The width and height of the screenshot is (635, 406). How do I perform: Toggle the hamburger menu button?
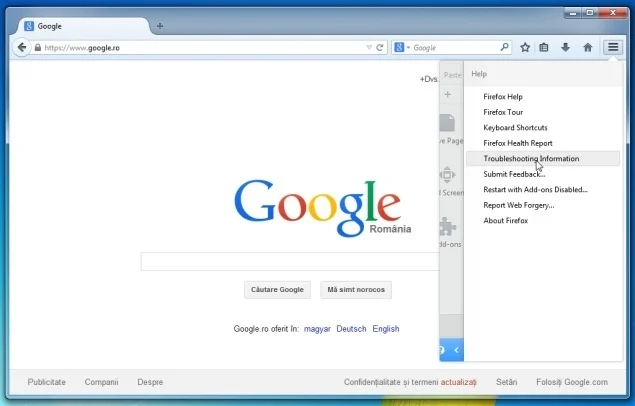coord(613,47)
